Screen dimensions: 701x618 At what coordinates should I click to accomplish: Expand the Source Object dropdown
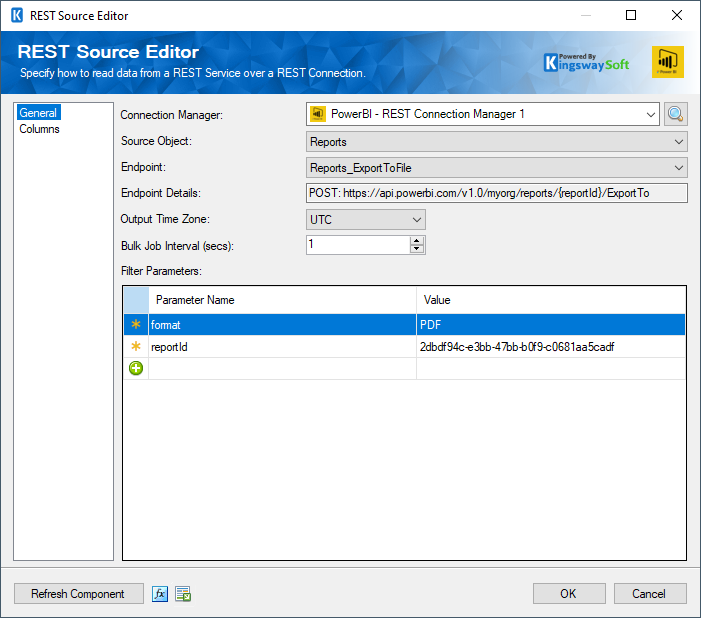679,142
